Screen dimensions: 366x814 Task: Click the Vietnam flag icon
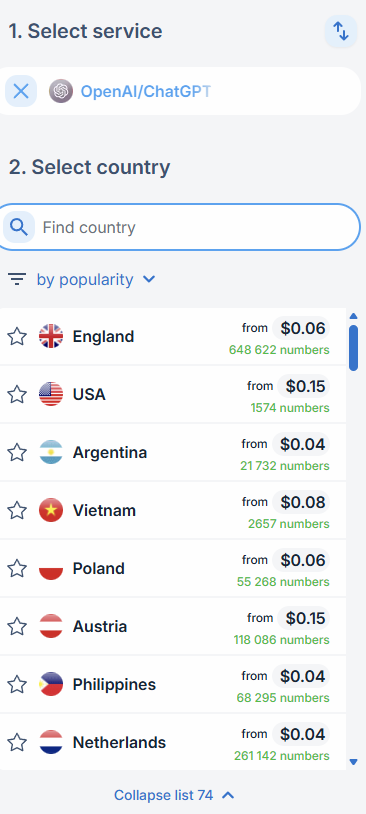[x=51, y=510]
